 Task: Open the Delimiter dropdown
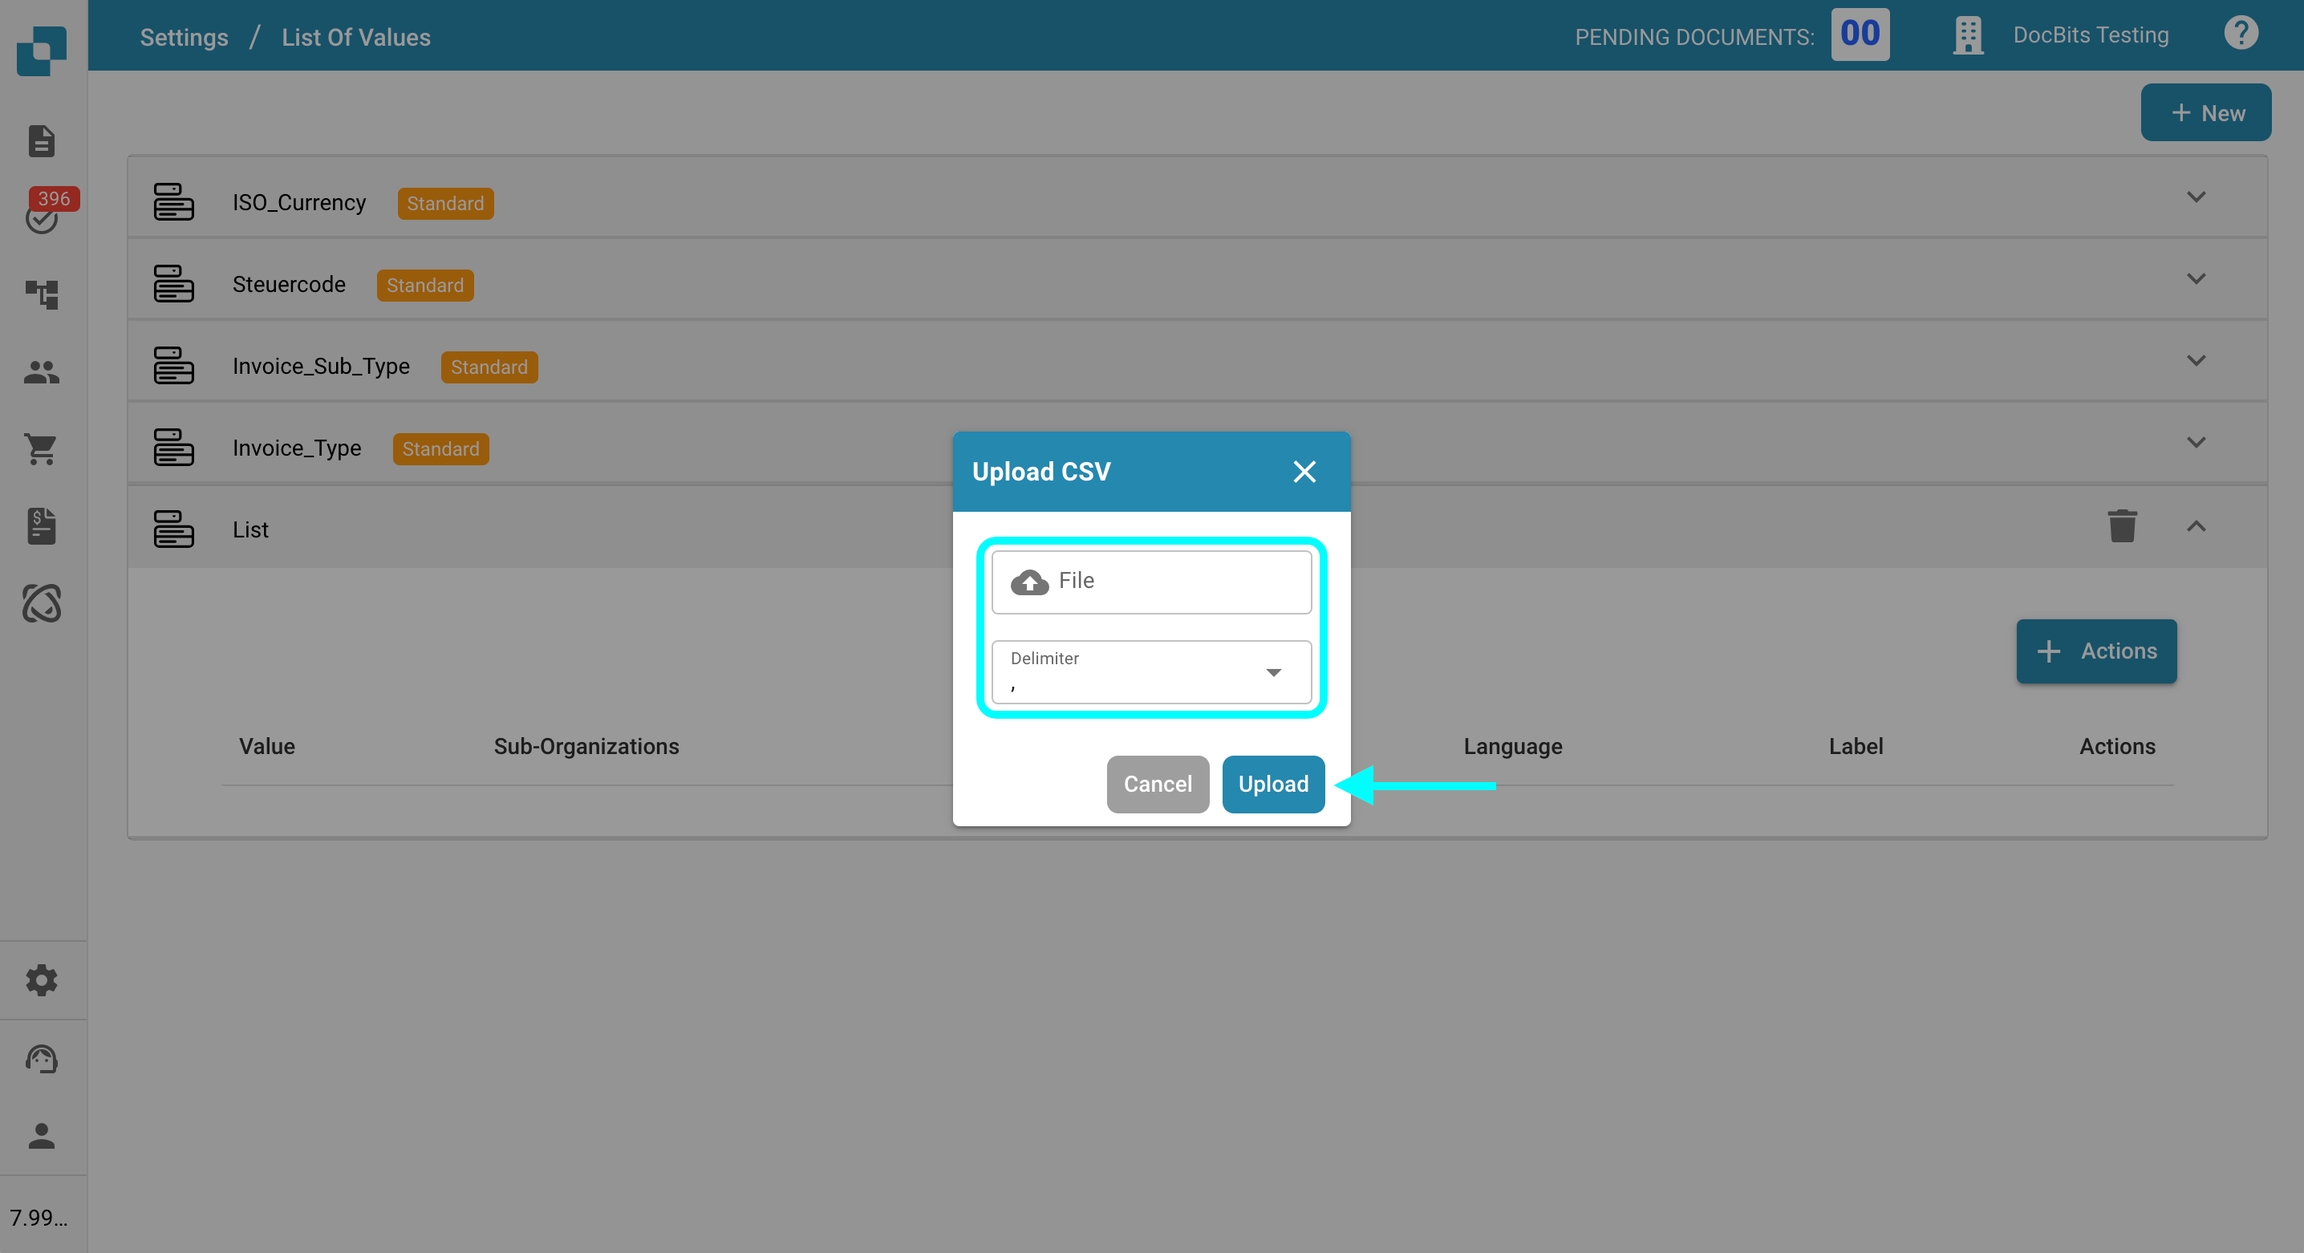pyautogui.click(x=1151, y=672)
